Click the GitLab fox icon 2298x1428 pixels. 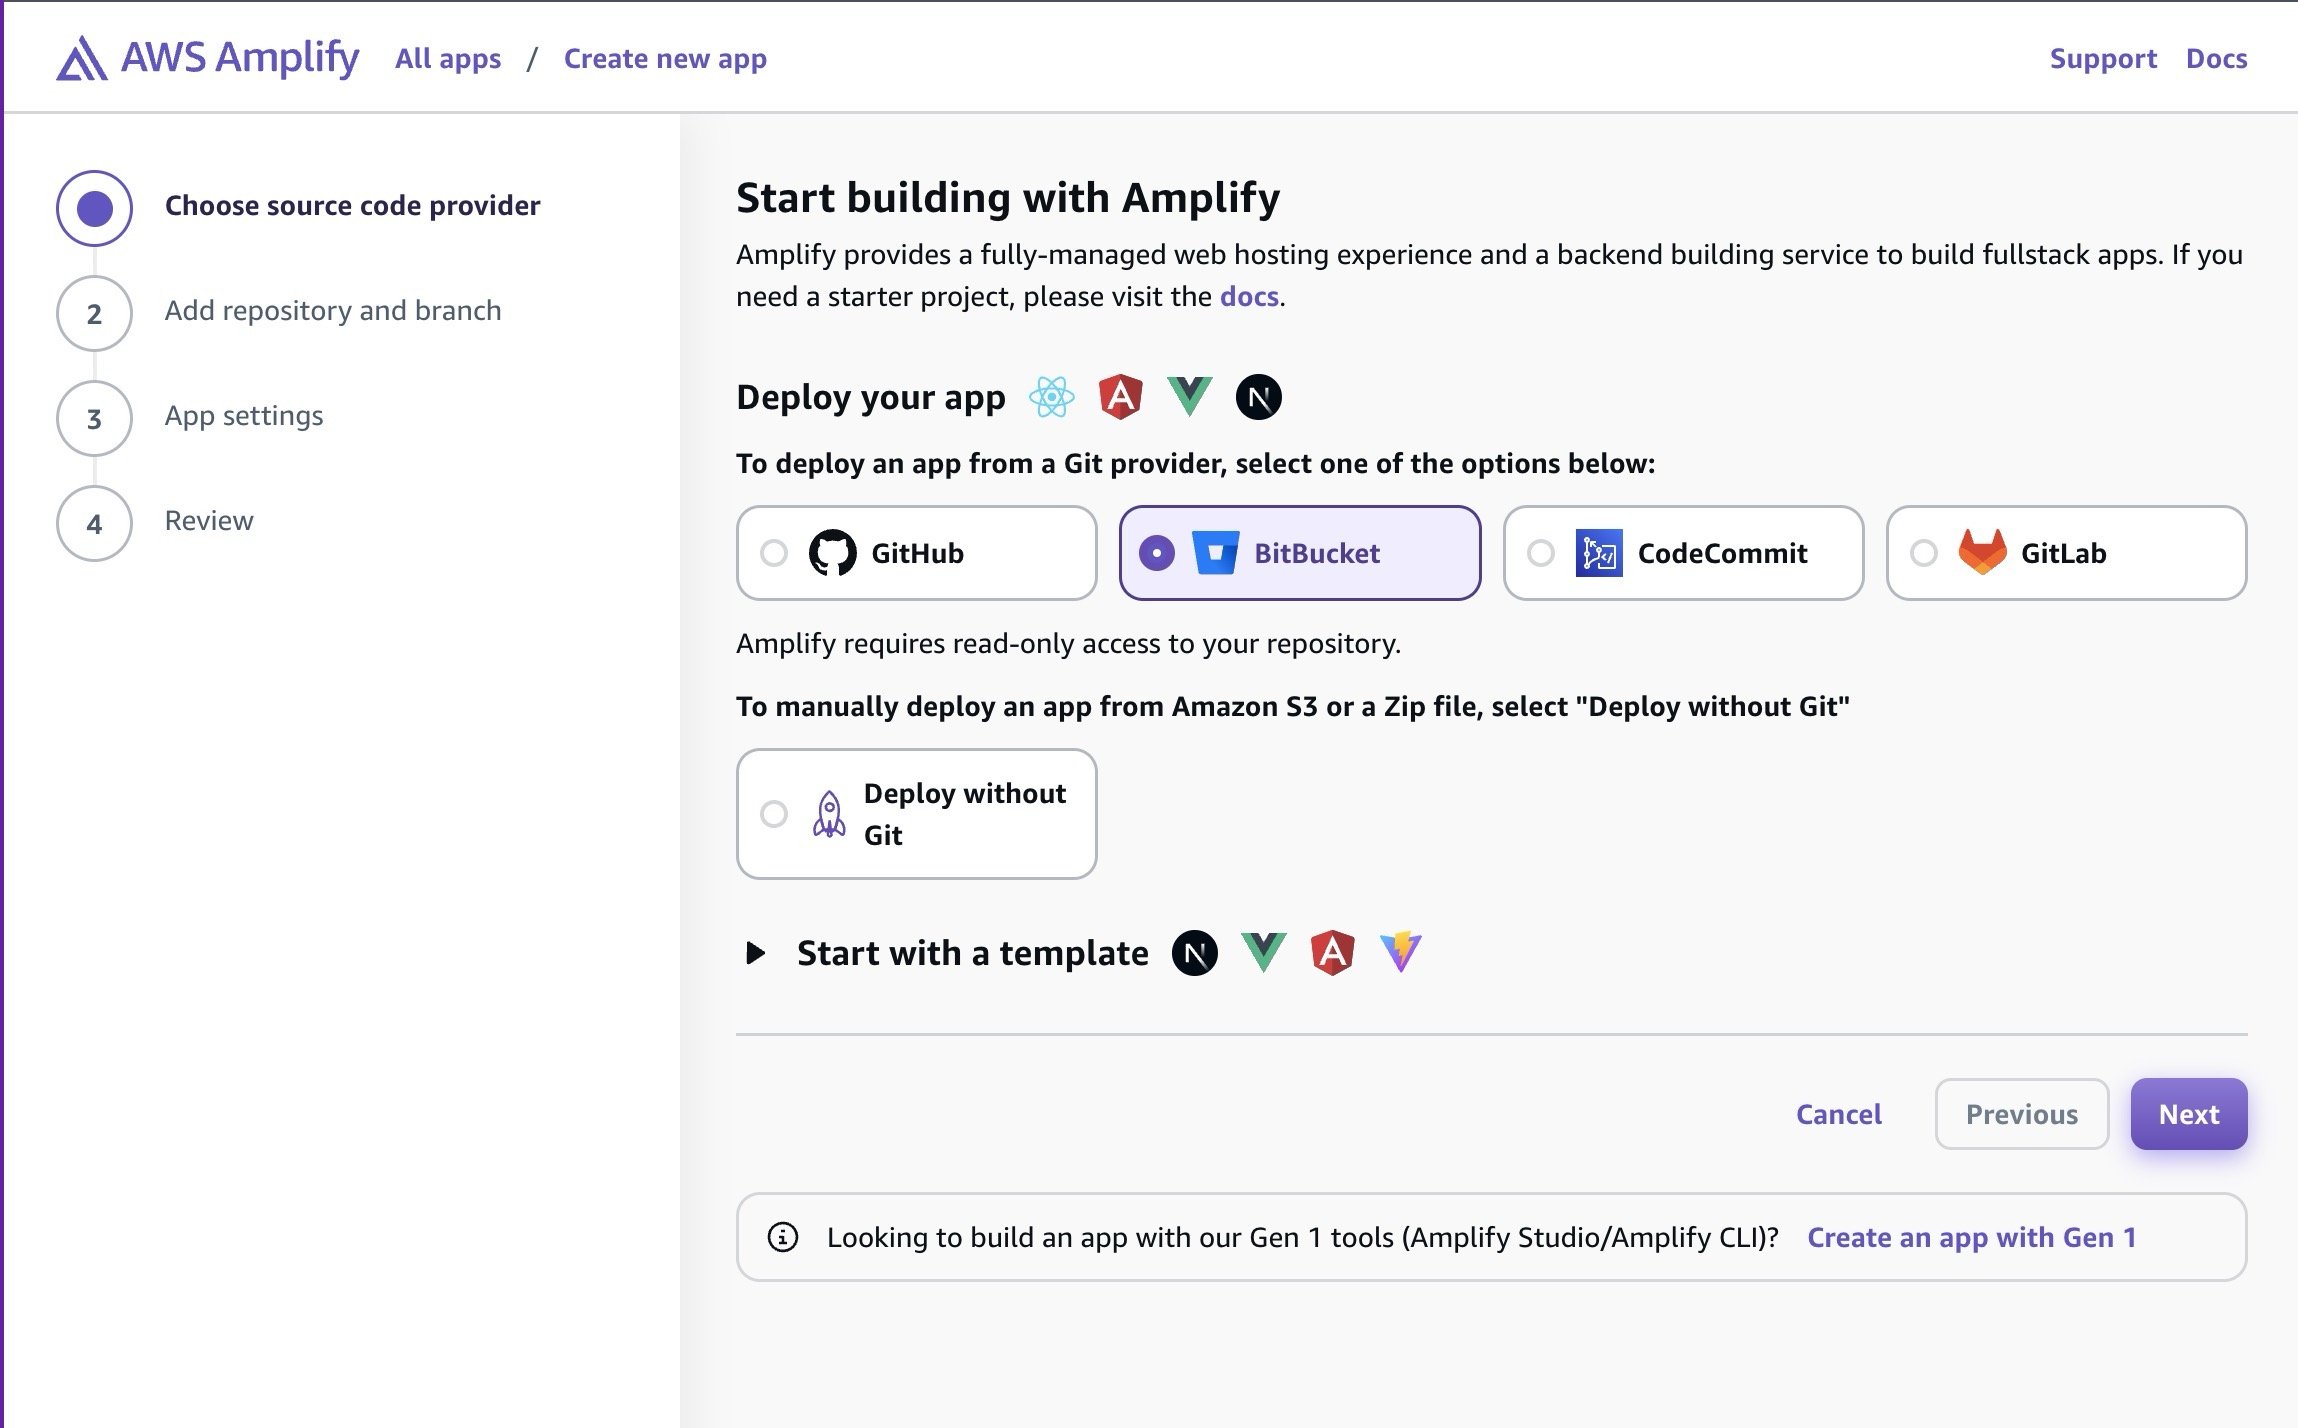point(1982,551)
